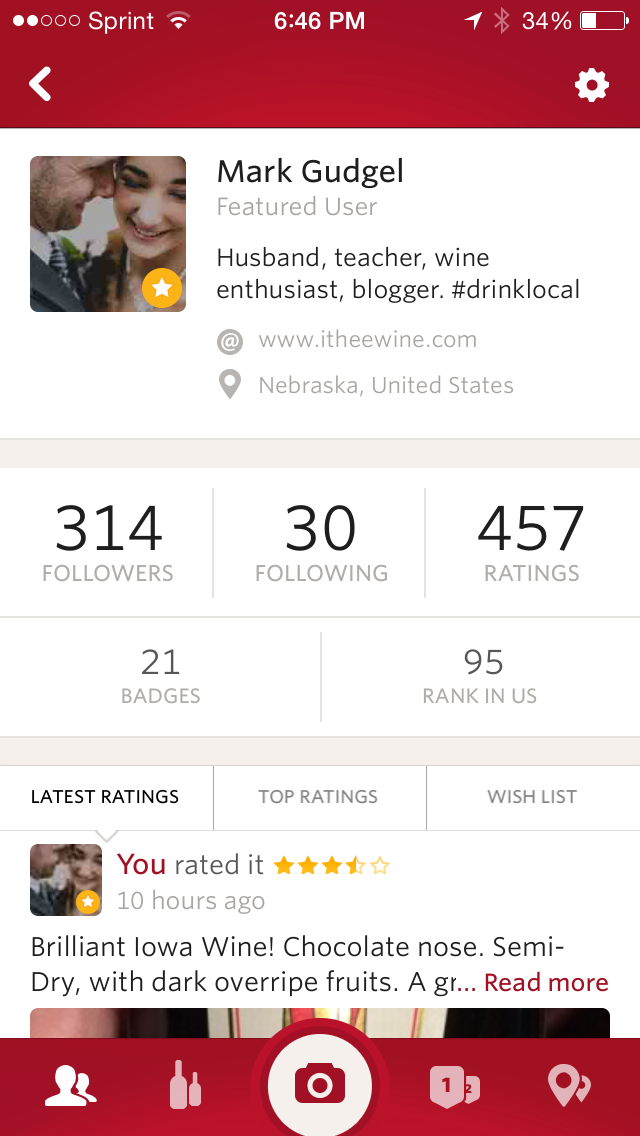Open the wine bottles icon

click(185, 1086)
